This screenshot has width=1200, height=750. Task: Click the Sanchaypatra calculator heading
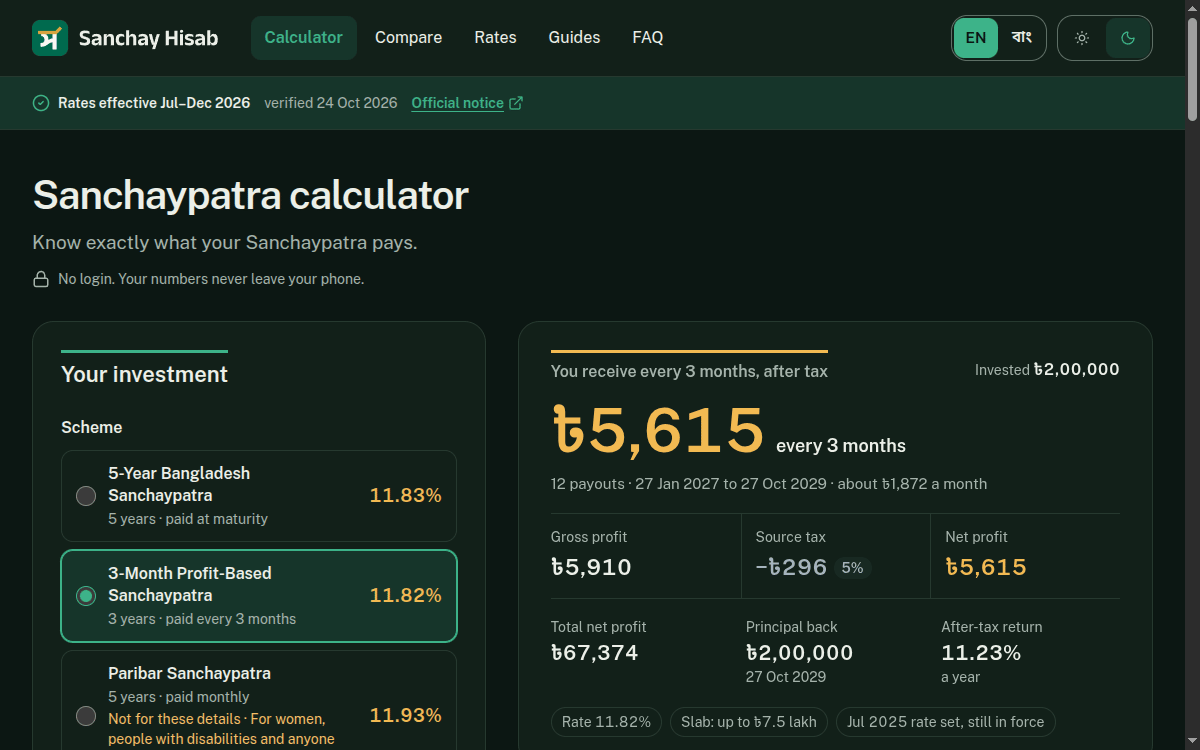(251, 195)
